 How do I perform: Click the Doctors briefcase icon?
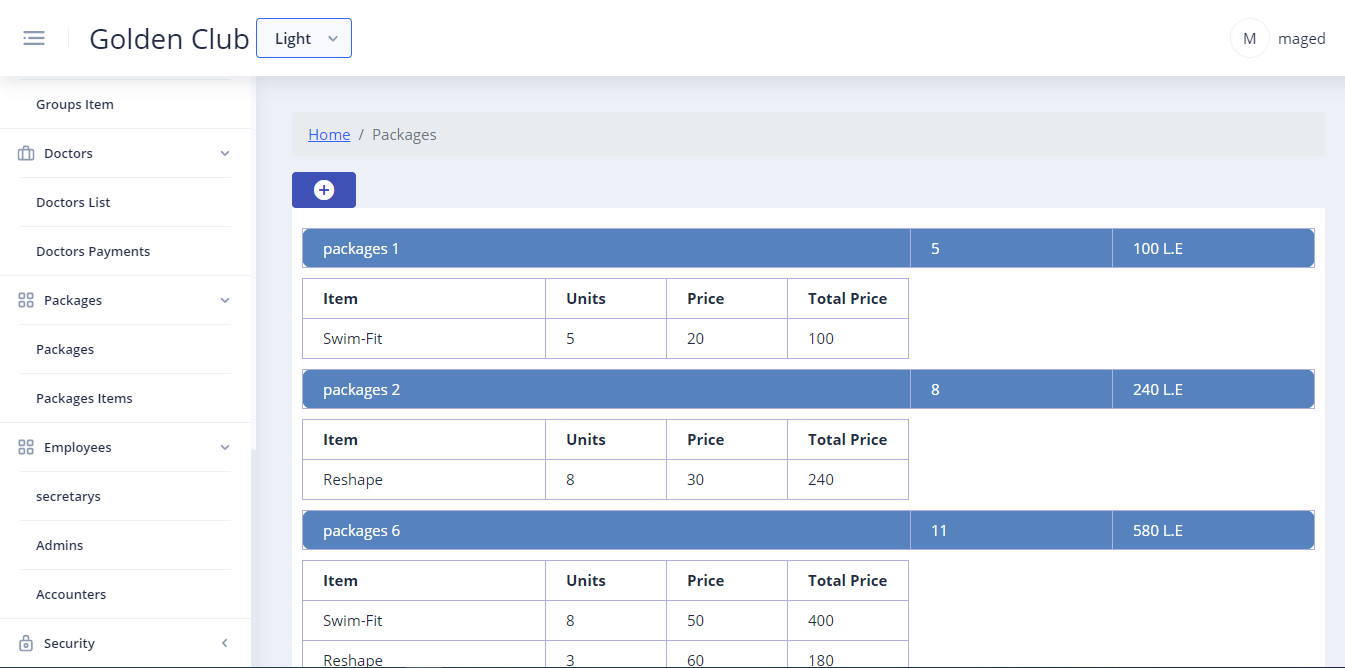(x=26, y=154)
